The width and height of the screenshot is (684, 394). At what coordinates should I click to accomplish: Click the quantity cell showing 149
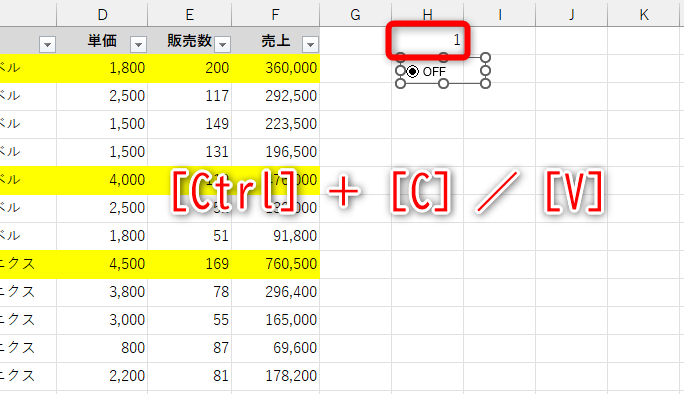(190, 124)
